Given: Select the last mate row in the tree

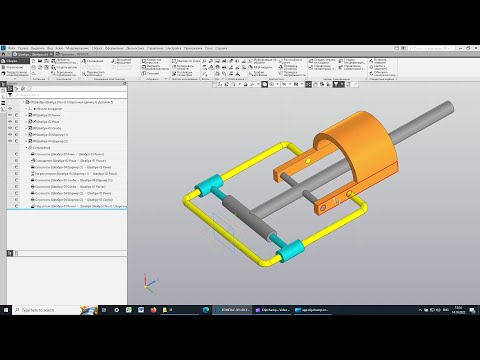Looking at the screenshot, I should pos(67,206).
